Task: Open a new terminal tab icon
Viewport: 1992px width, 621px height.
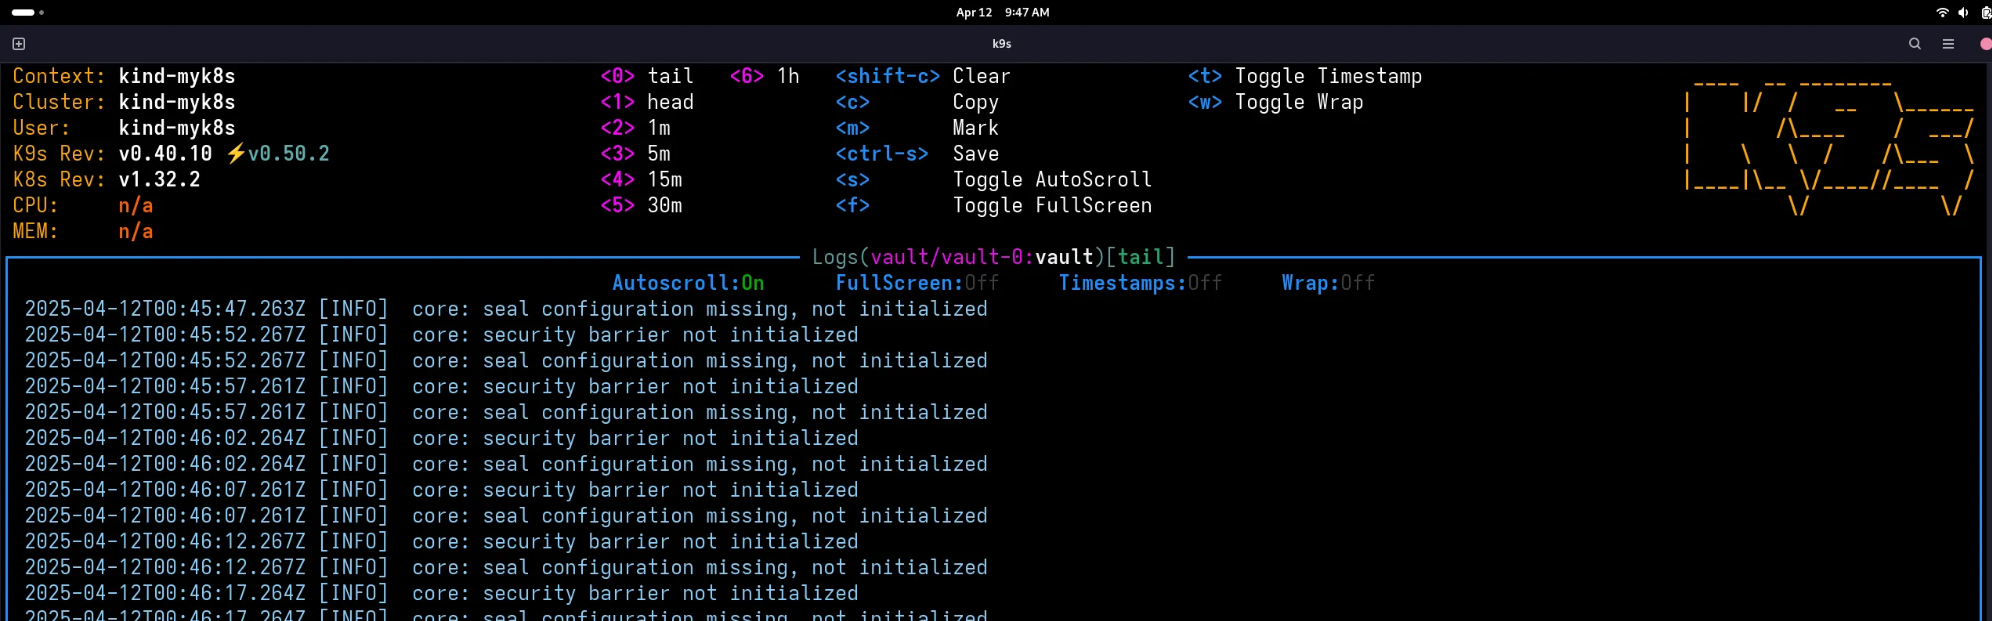Action: (x=18, y=44)
